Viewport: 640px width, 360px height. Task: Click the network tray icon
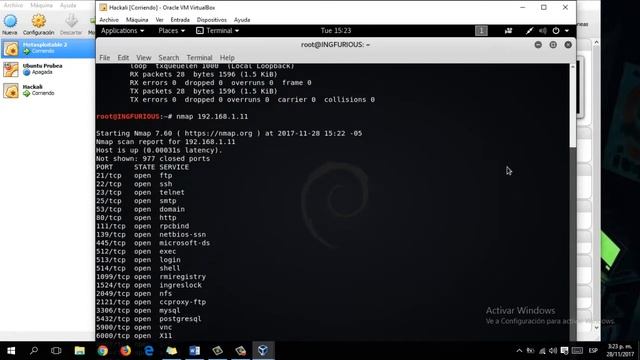coord(542,351)
